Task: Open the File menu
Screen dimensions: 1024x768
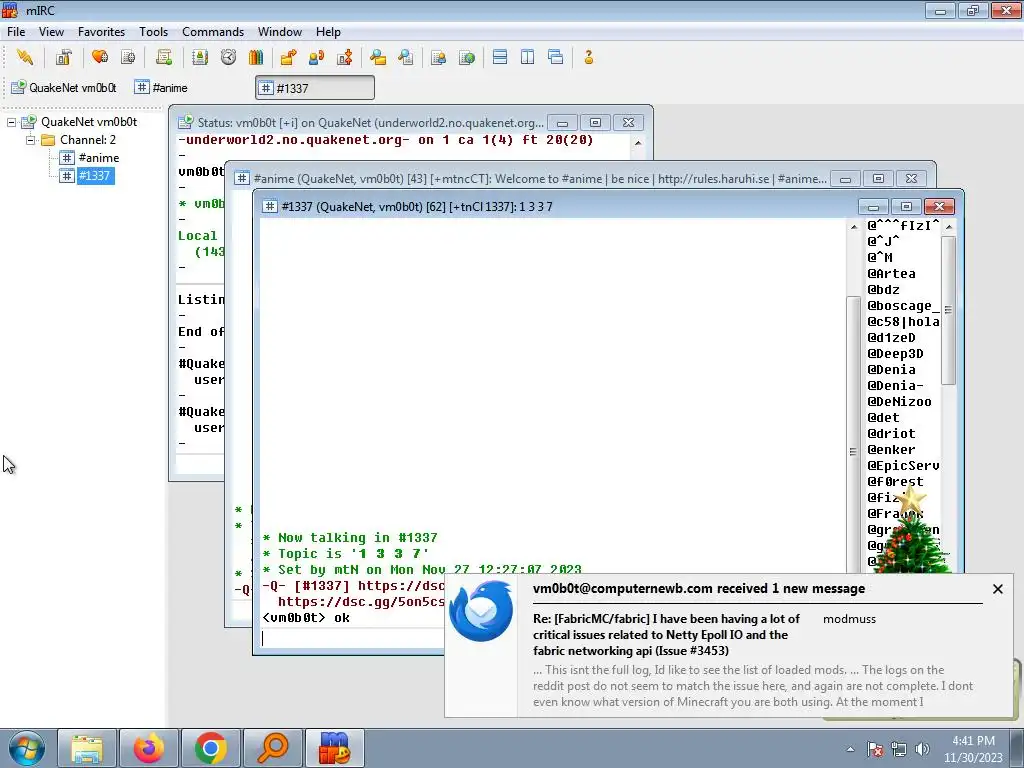Action: click(16, 32)
